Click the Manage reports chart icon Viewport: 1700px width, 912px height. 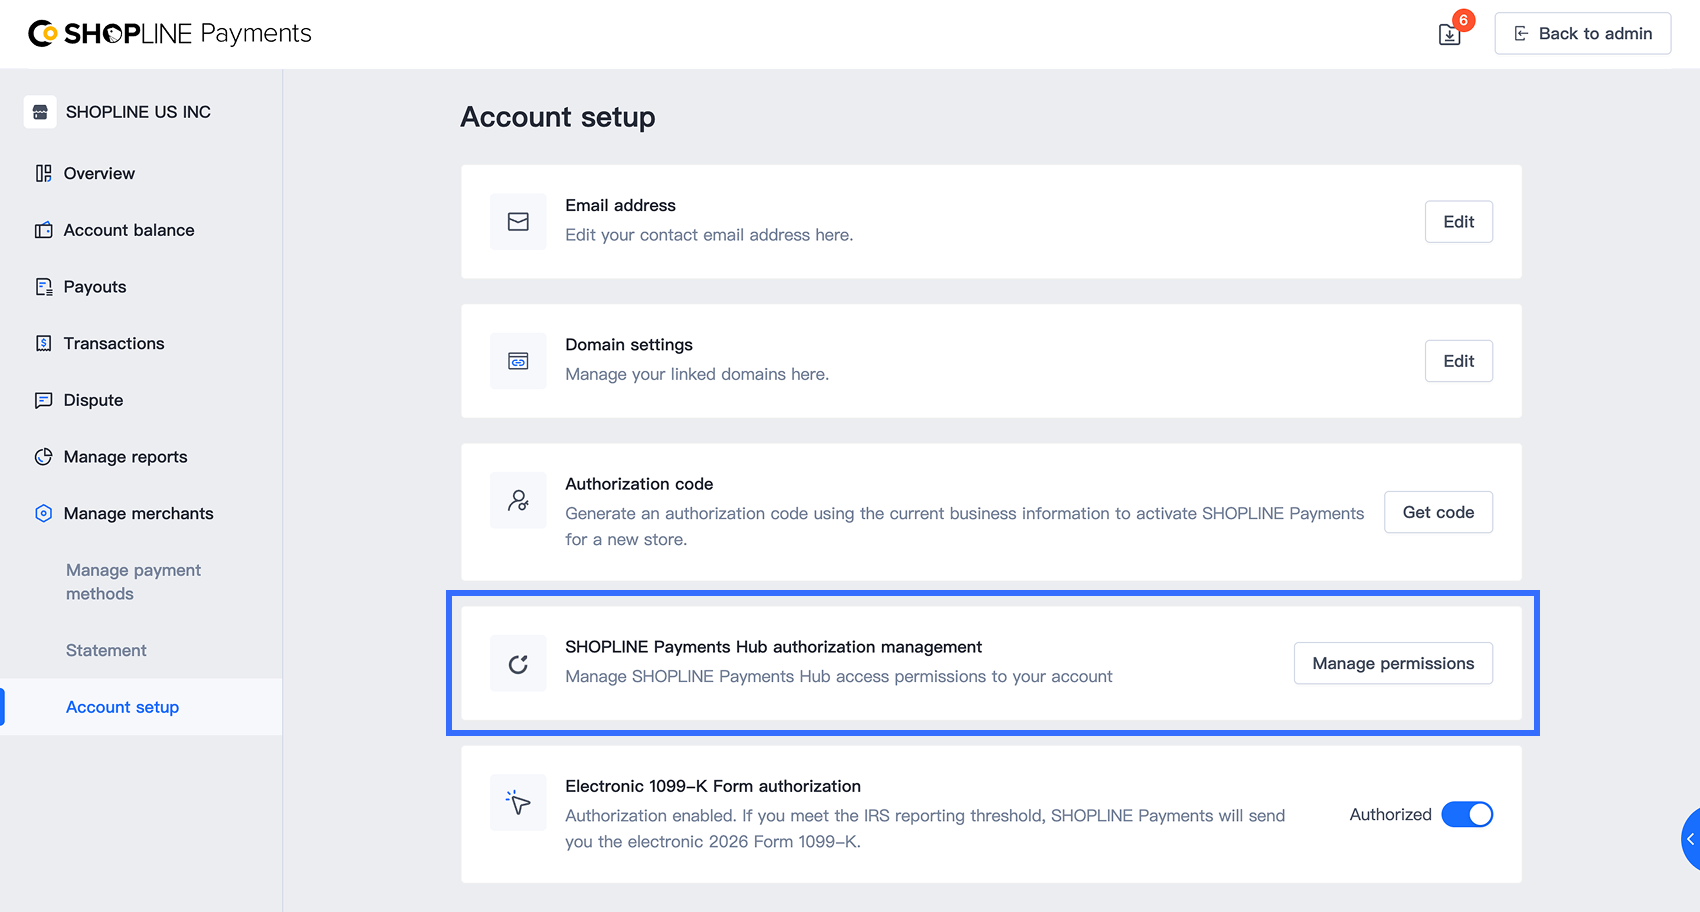pyautogui.click(x=43, y=457)
